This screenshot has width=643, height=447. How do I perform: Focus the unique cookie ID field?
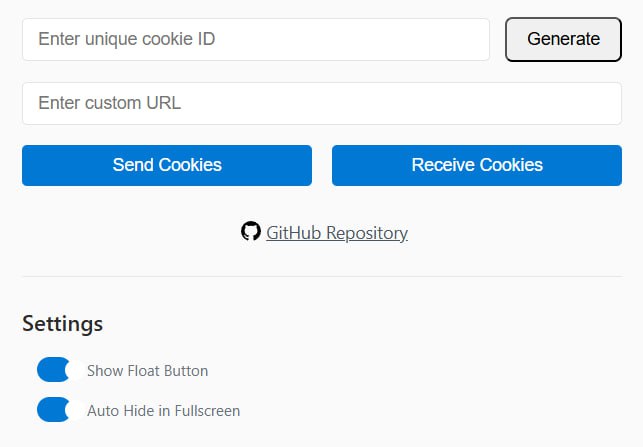[256, 39]
